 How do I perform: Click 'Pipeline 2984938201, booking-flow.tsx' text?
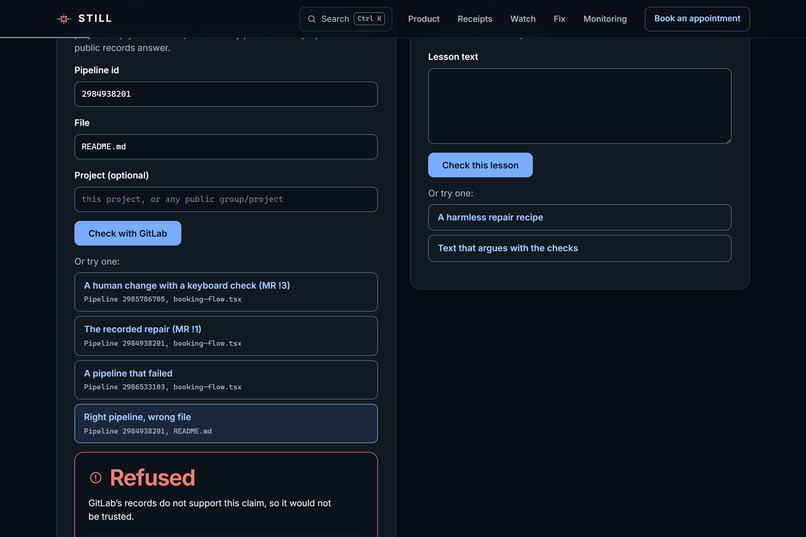click(162, 343)
